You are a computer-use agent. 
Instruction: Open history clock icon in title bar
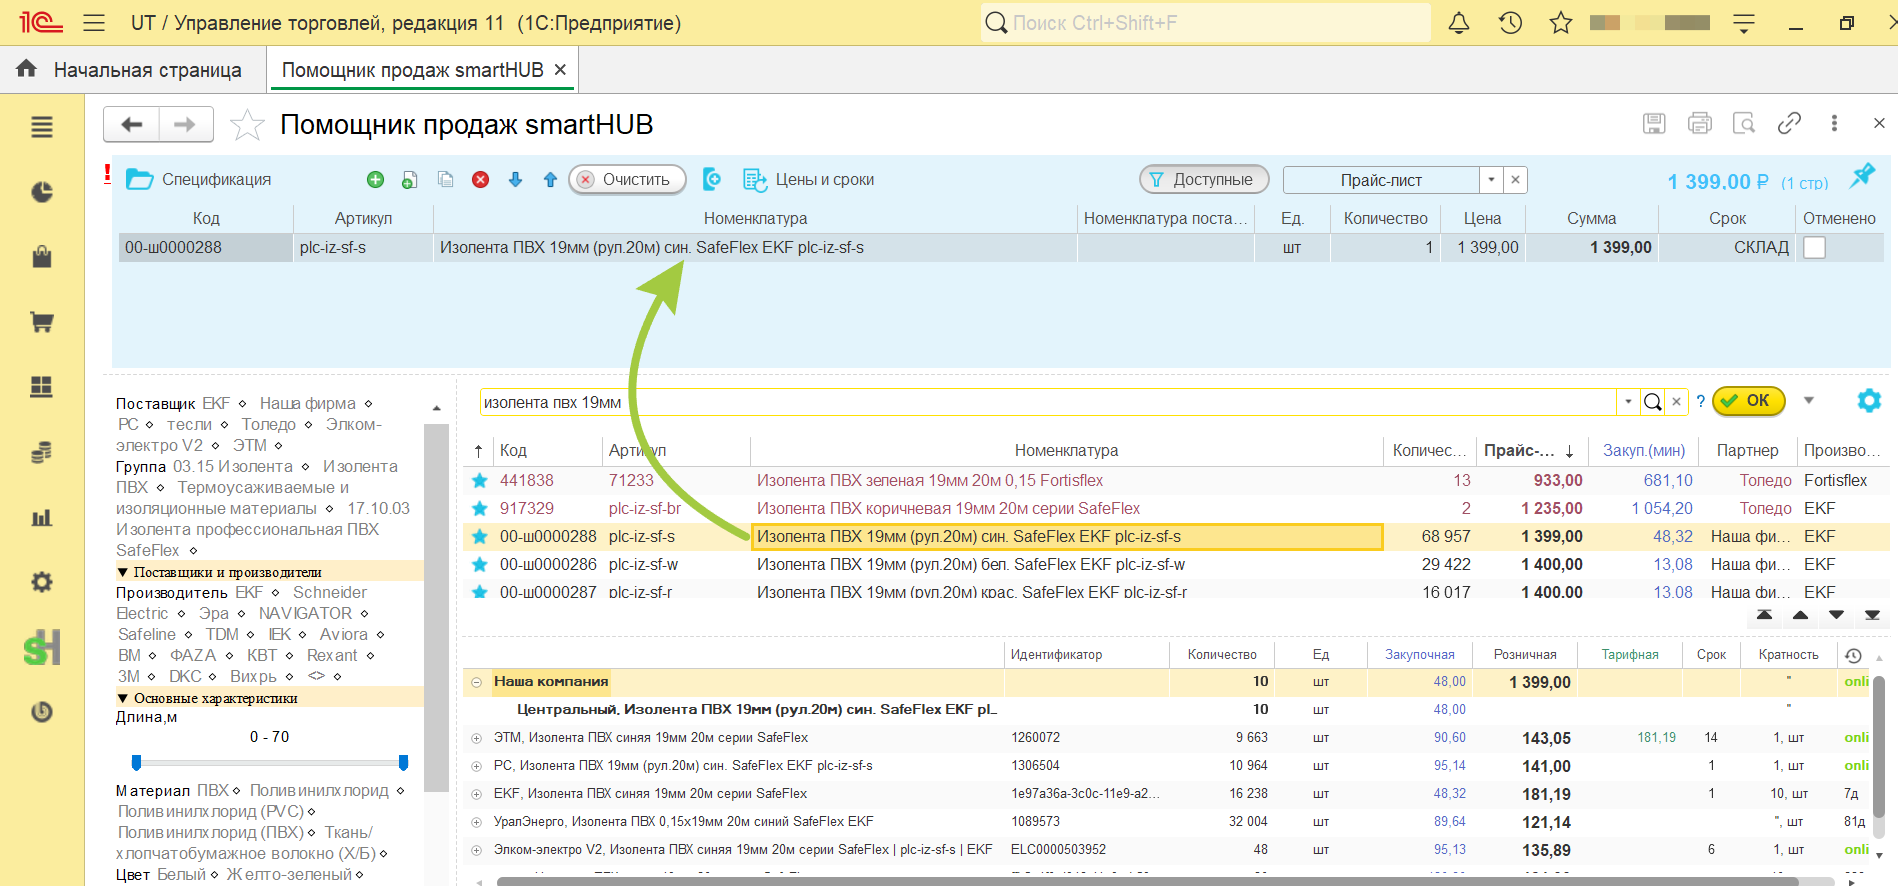(x=1510, y=23)
